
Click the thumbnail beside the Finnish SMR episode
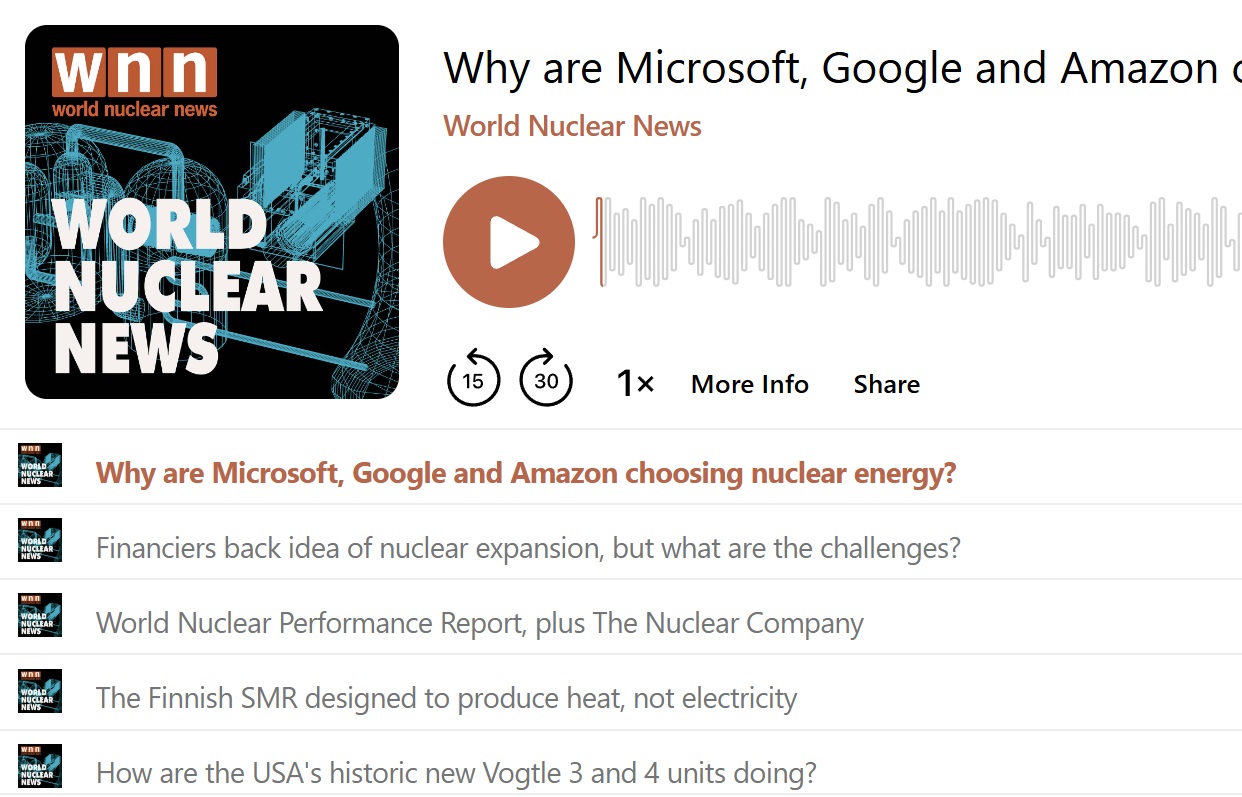[x=40, y=691]
